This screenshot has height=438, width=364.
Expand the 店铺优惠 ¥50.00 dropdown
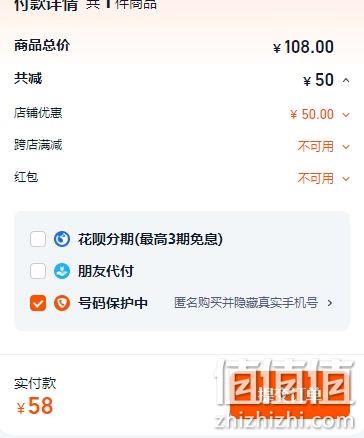tap(346, 115)
